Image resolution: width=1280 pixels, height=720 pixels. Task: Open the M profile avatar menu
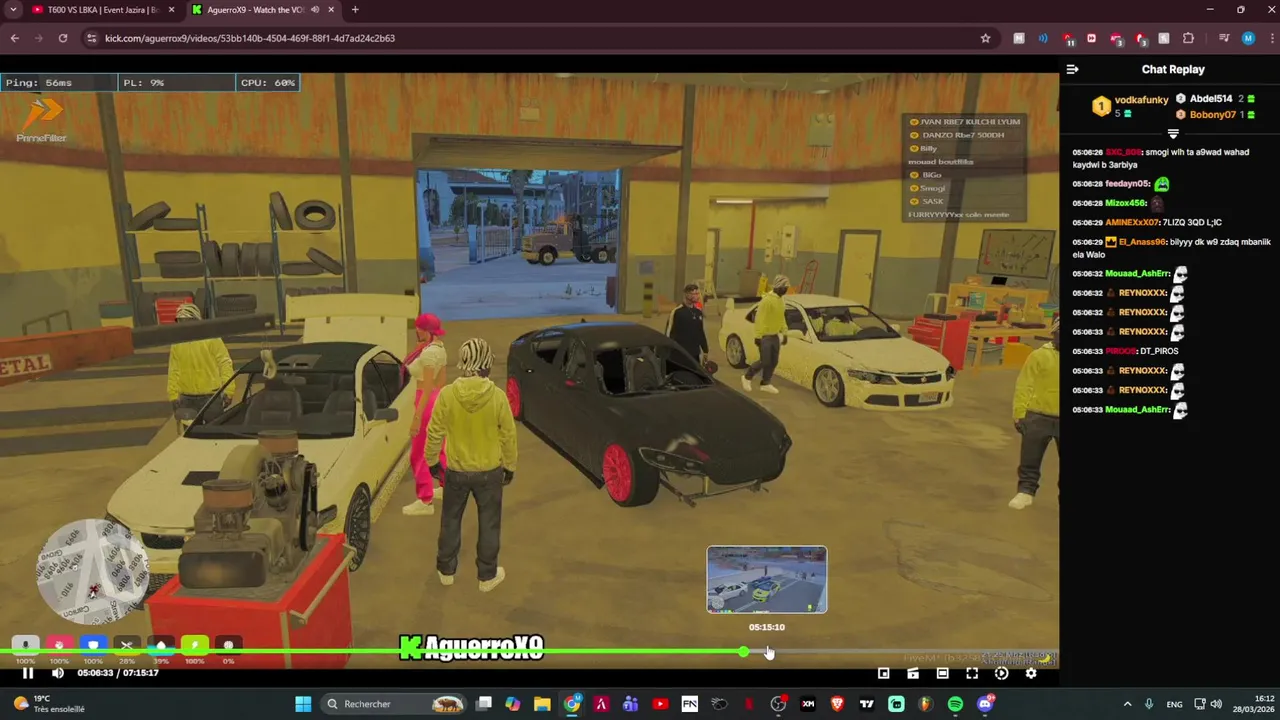coord(1248,38)
